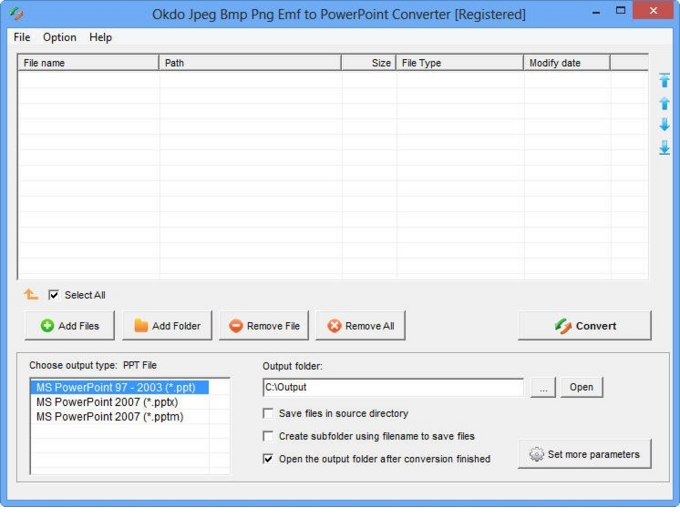Sort by Size column header
Image resolution: width=680 pixels, height=516 pixels.
pyautogui.click(x=369, y=63)
